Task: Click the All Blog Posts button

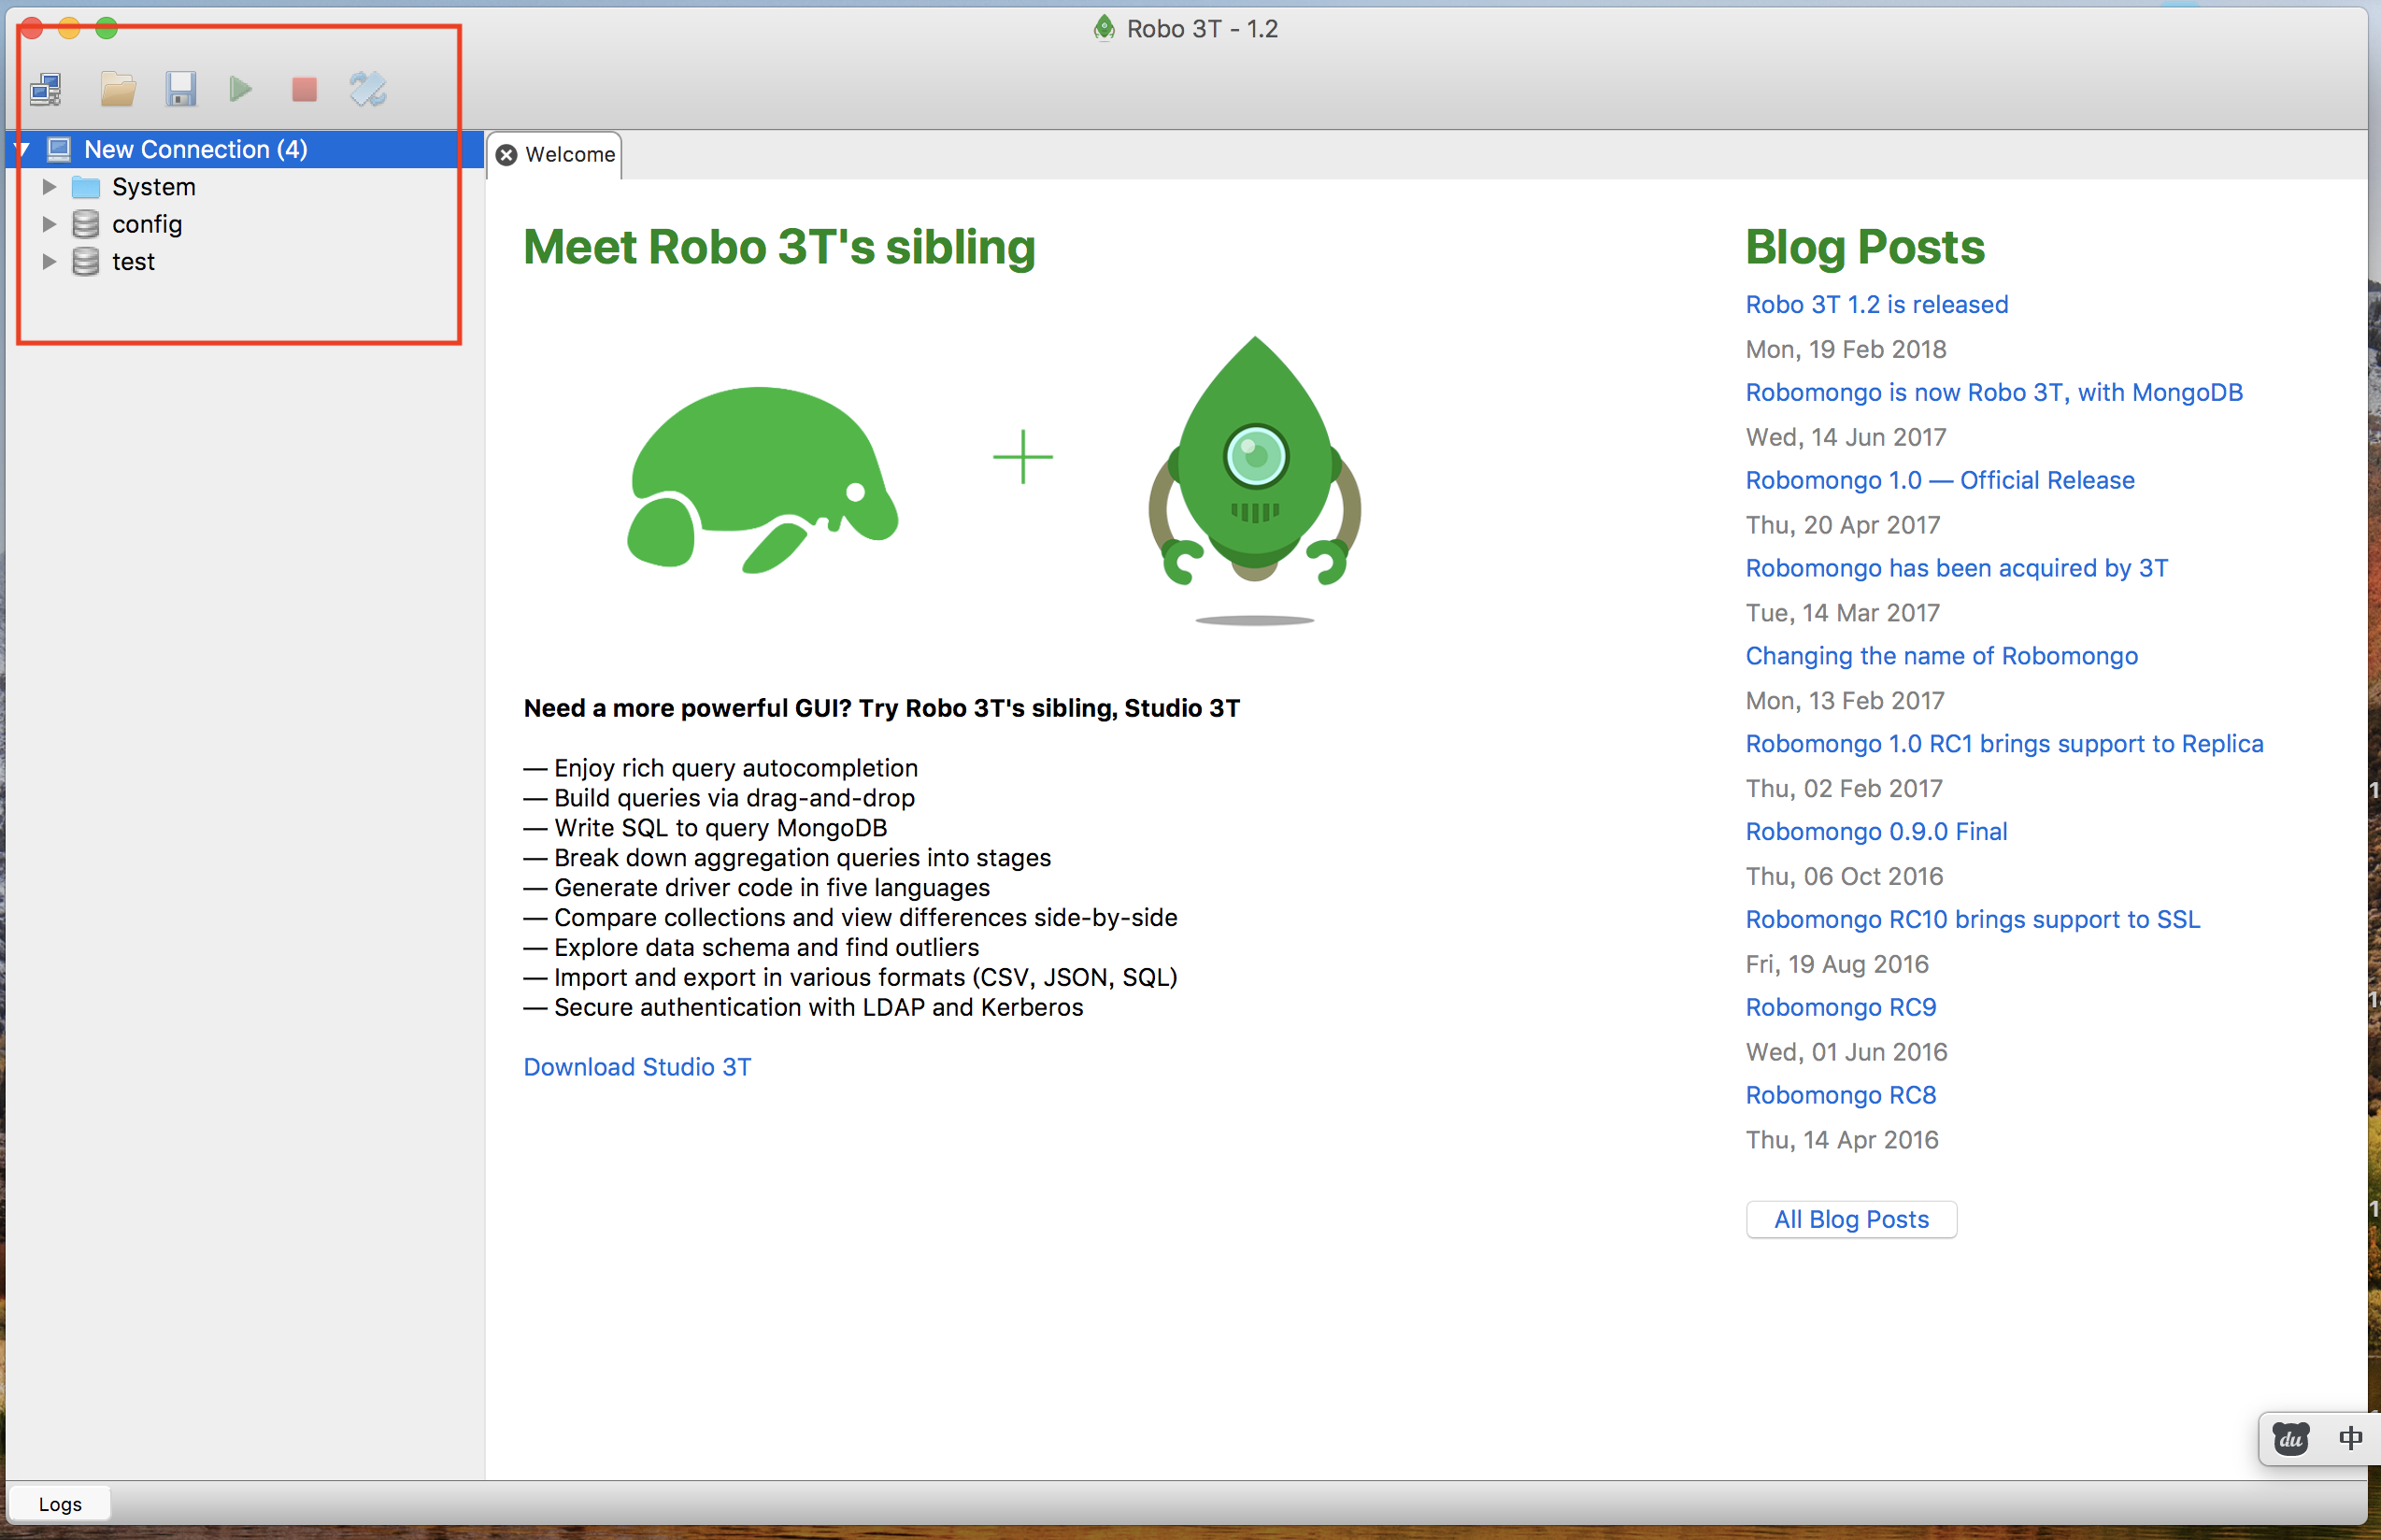Action: 1851,1219
